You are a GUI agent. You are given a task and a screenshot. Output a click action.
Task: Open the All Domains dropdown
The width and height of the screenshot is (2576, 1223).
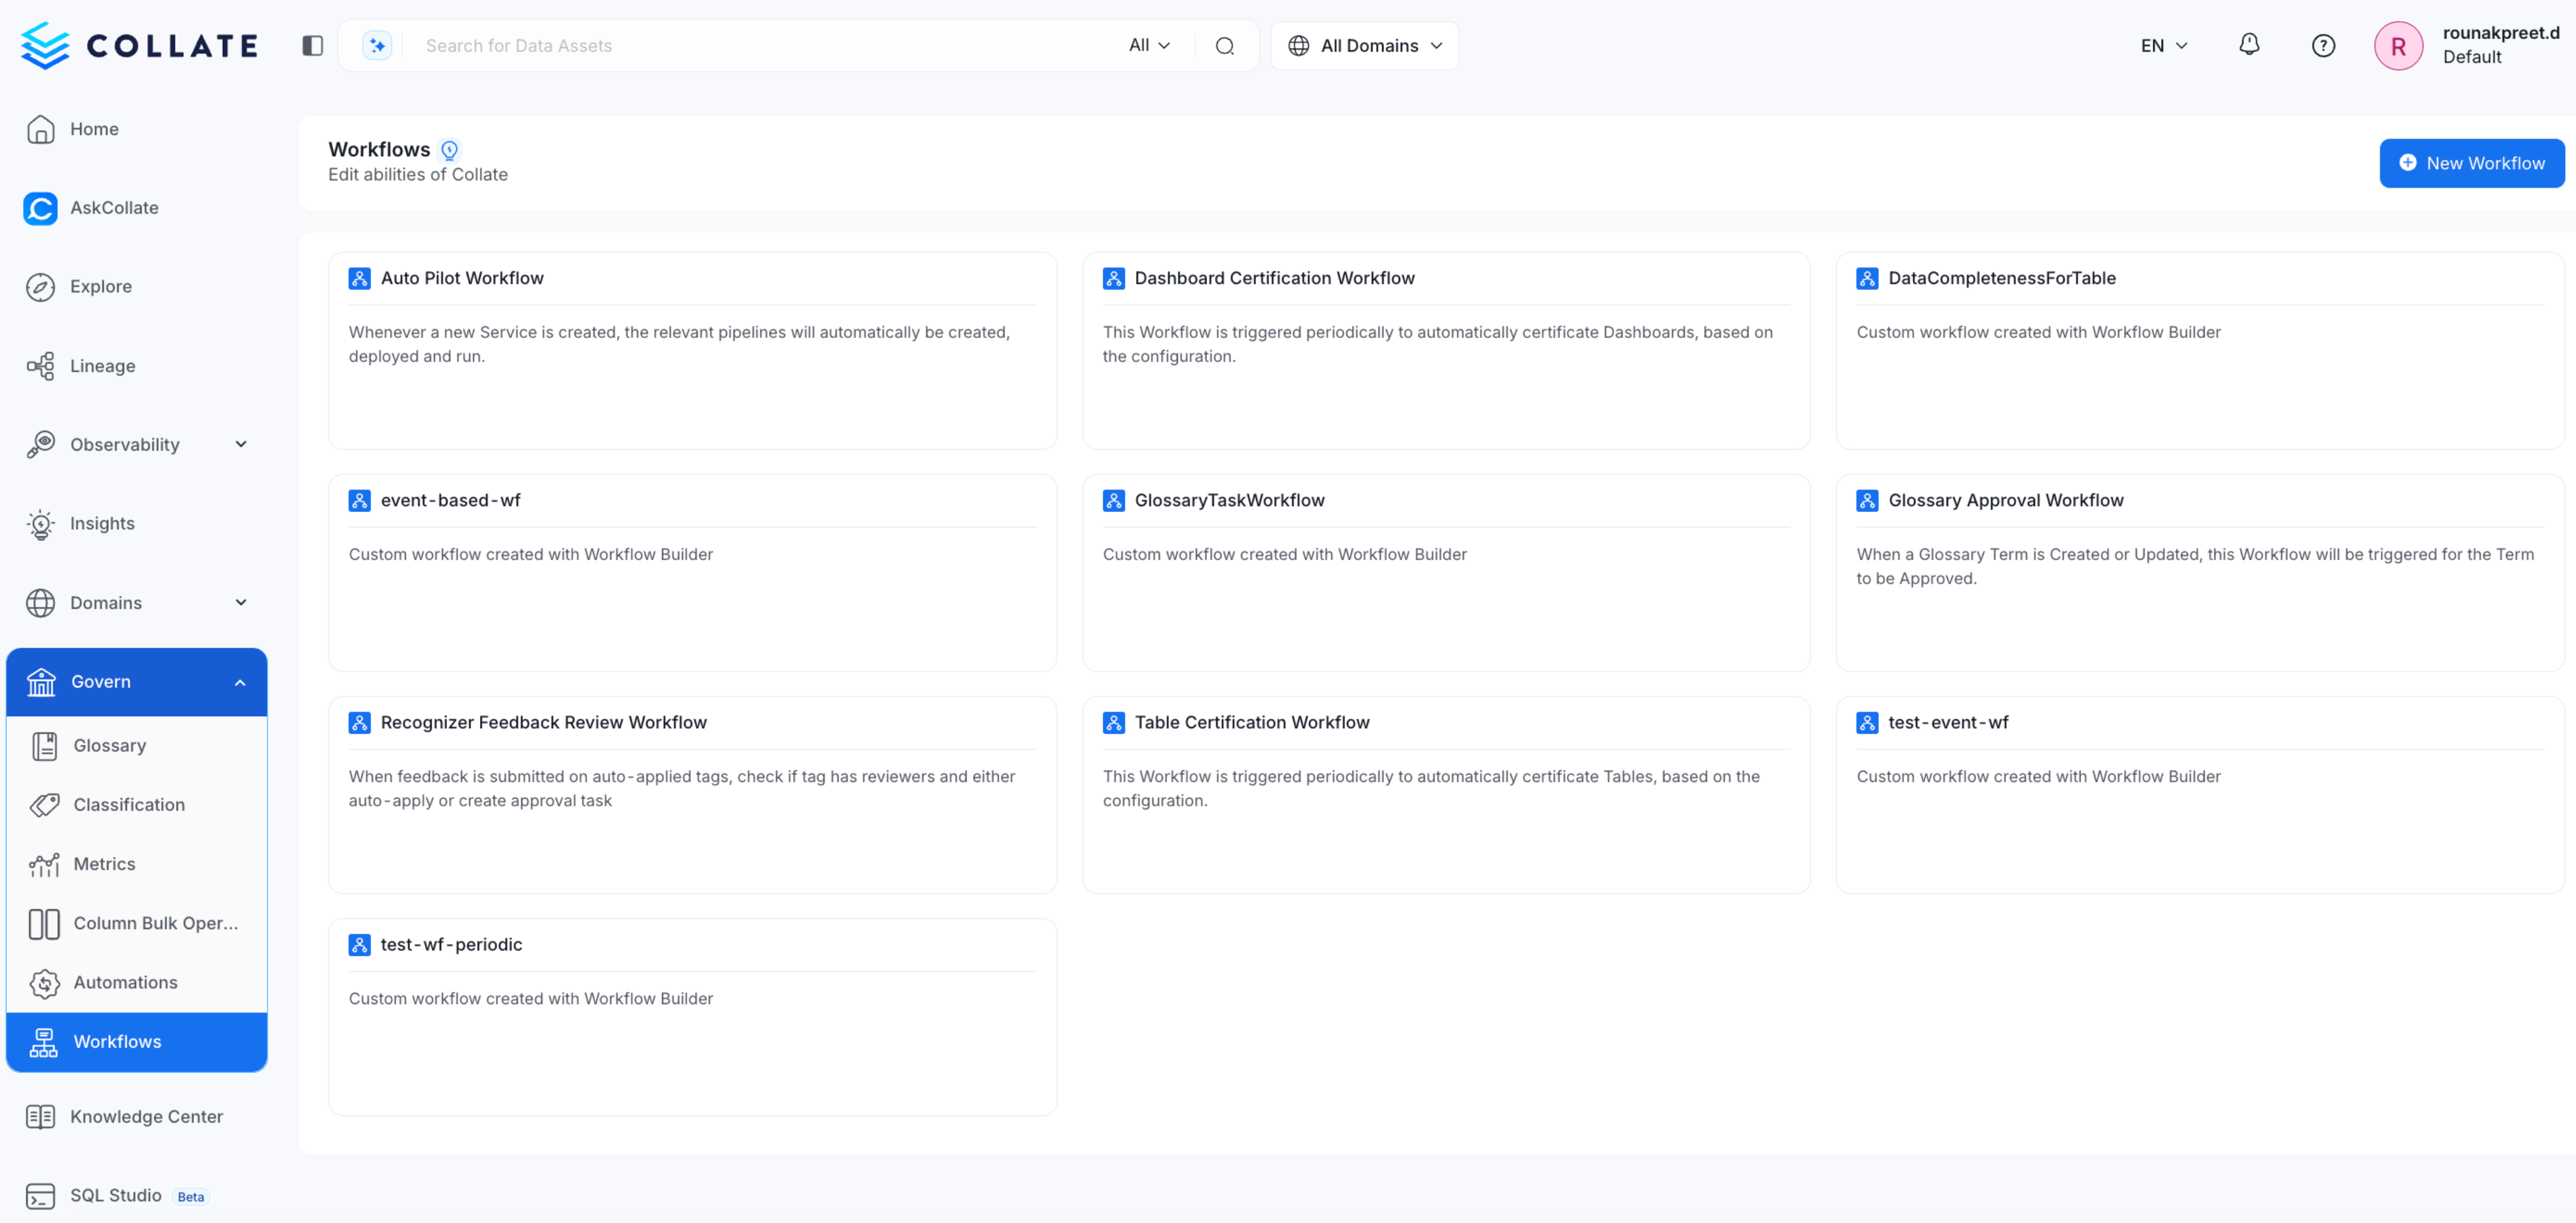1364,45
